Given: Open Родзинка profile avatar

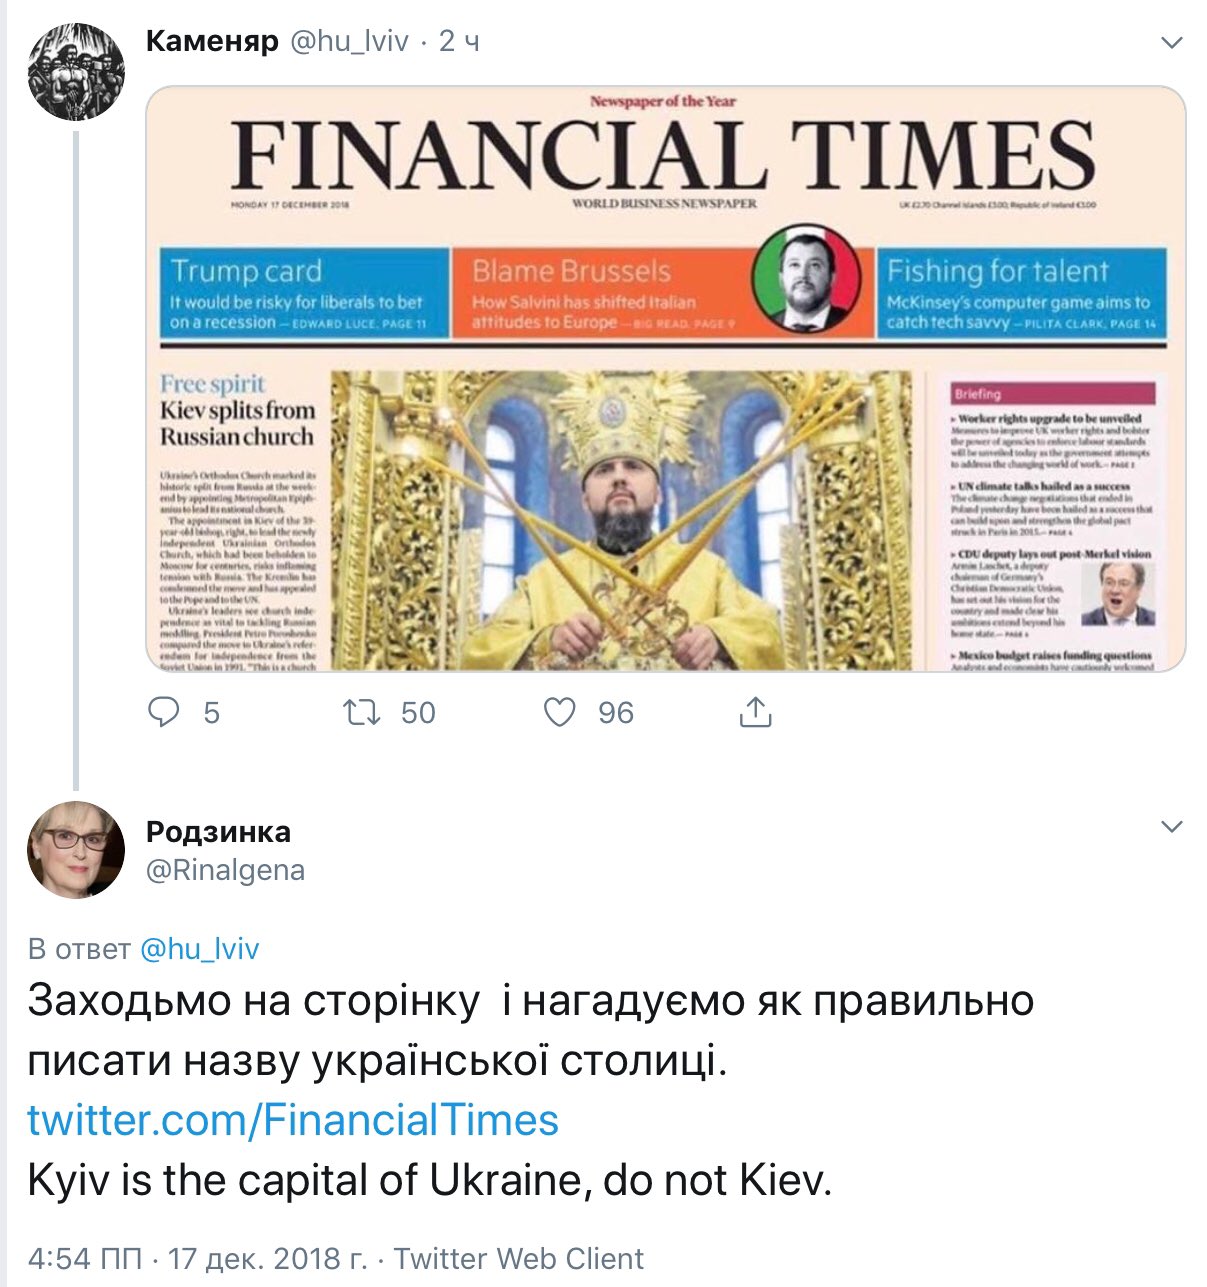Looking at the screenshot, I should pyautogui.click(x=76, y=849).
